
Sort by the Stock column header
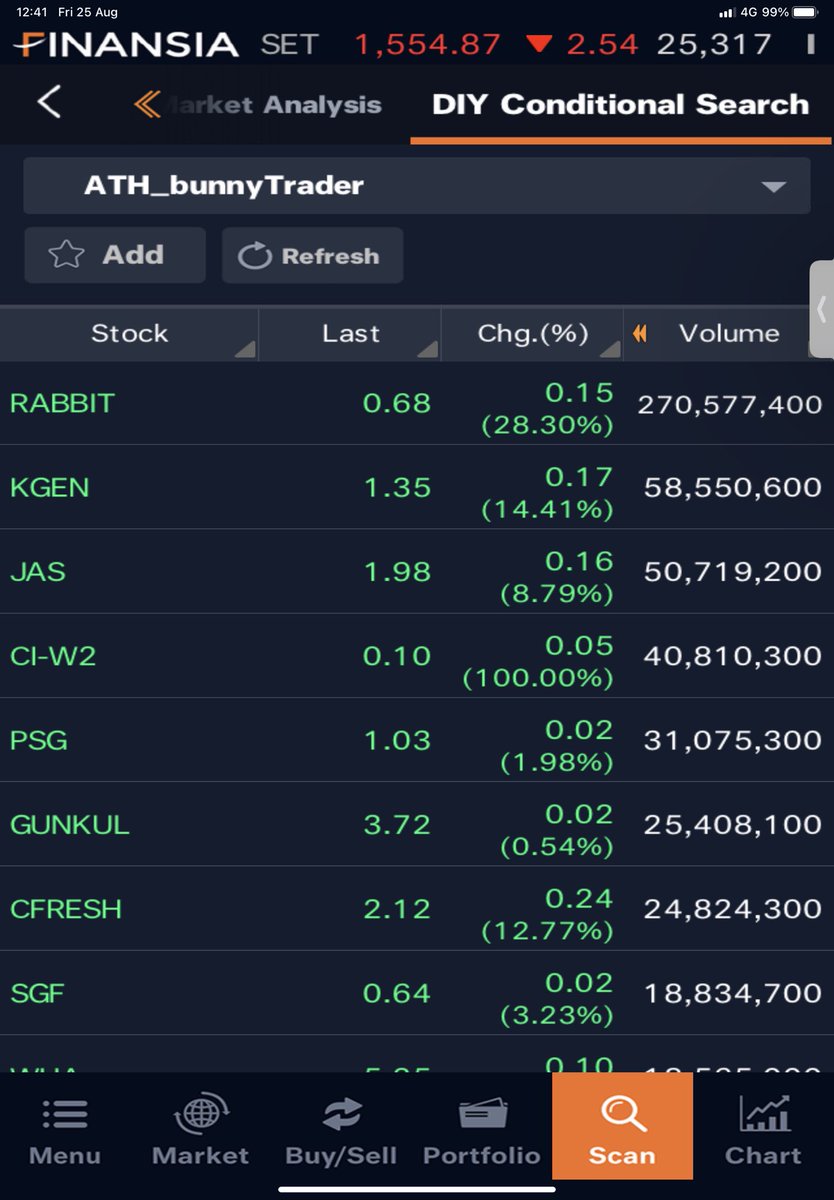[129, 334]
